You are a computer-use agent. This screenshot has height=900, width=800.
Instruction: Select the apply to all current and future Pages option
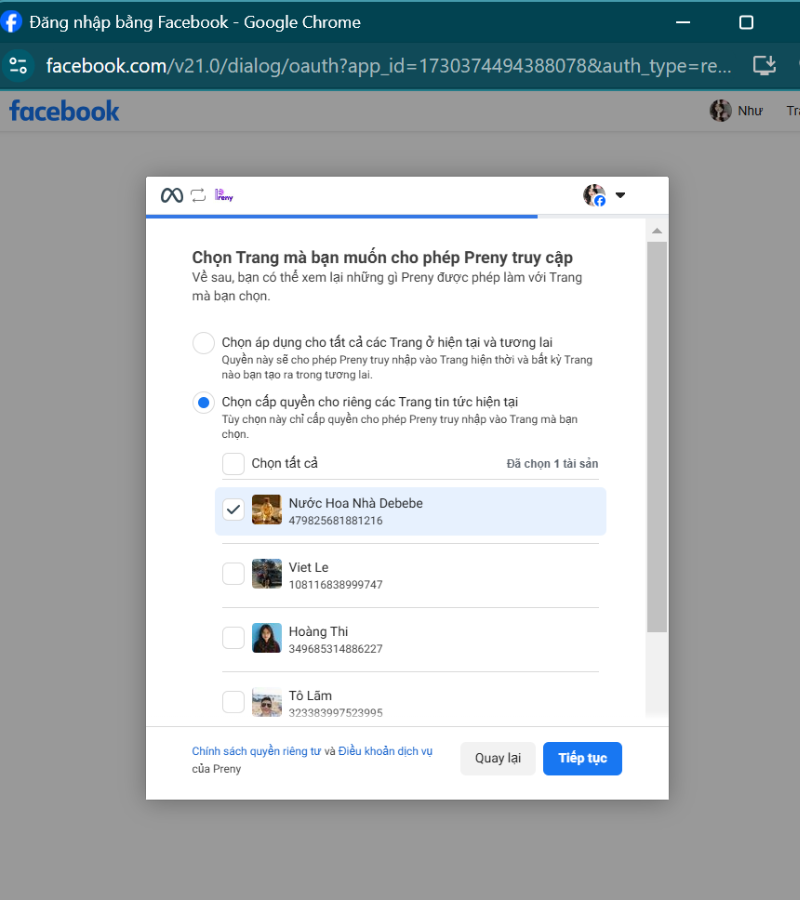tap(203, 343)
